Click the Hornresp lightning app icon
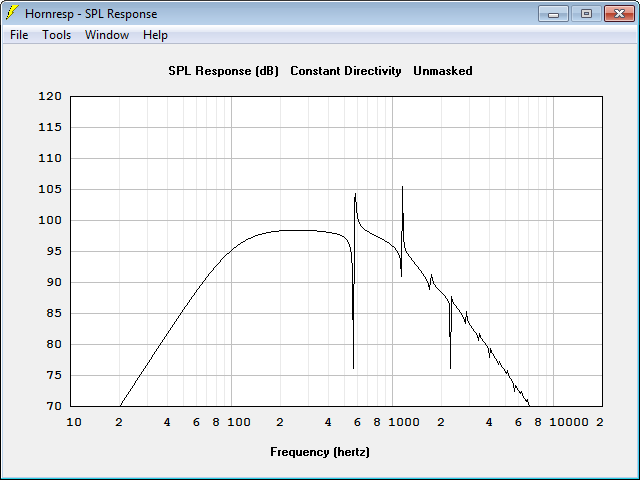This screenshot has height=480, width=640. coord(11,13)
